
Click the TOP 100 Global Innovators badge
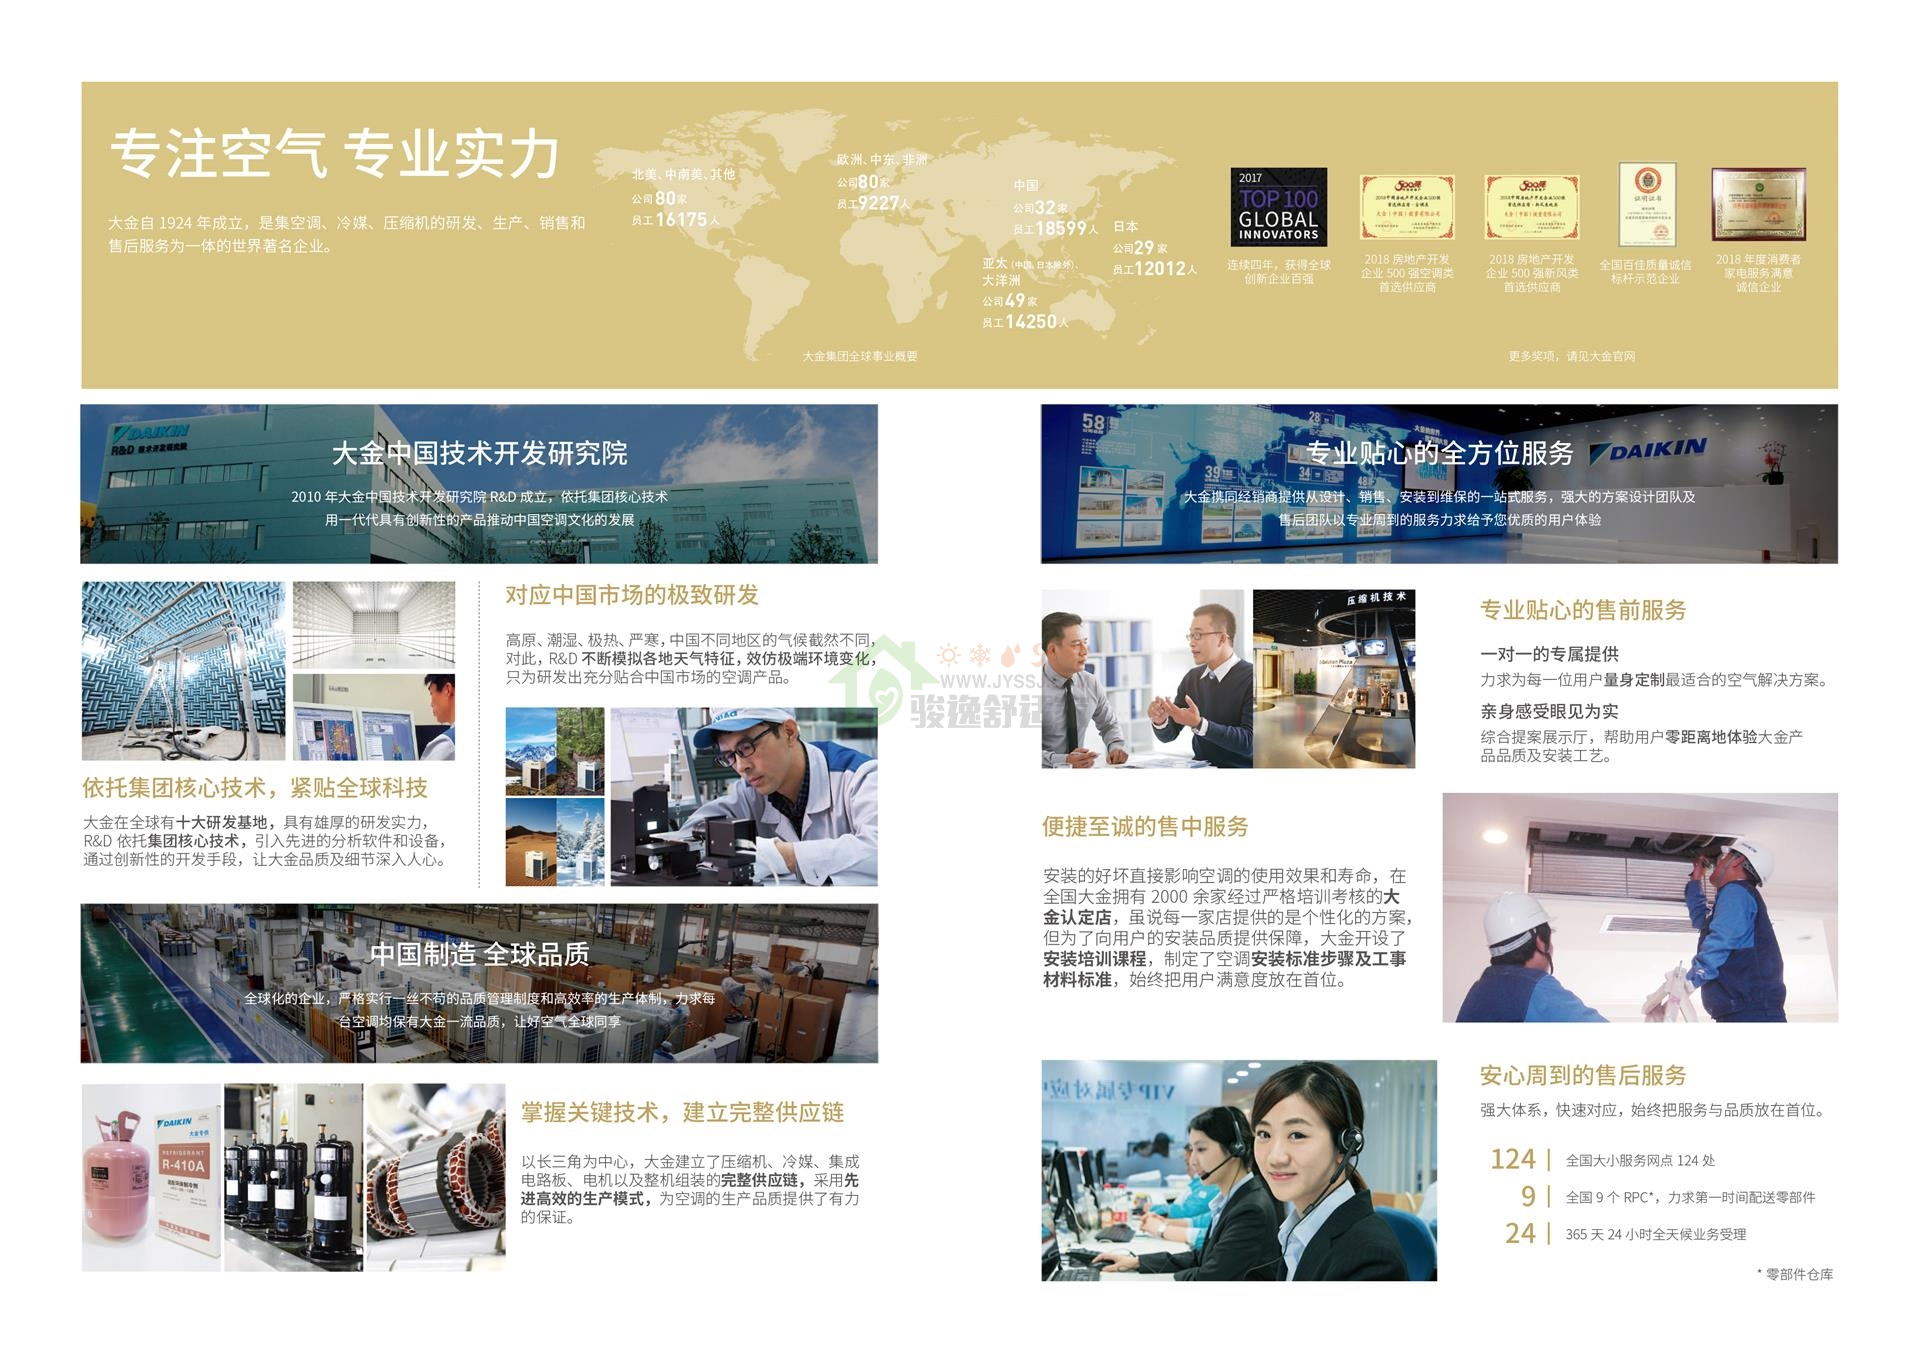pyautogui.click(x=1278, y=207)
